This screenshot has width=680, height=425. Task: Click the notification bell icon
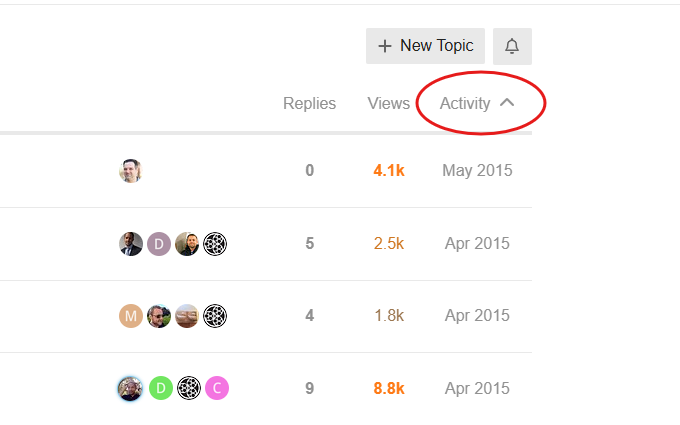pos(512,46)
